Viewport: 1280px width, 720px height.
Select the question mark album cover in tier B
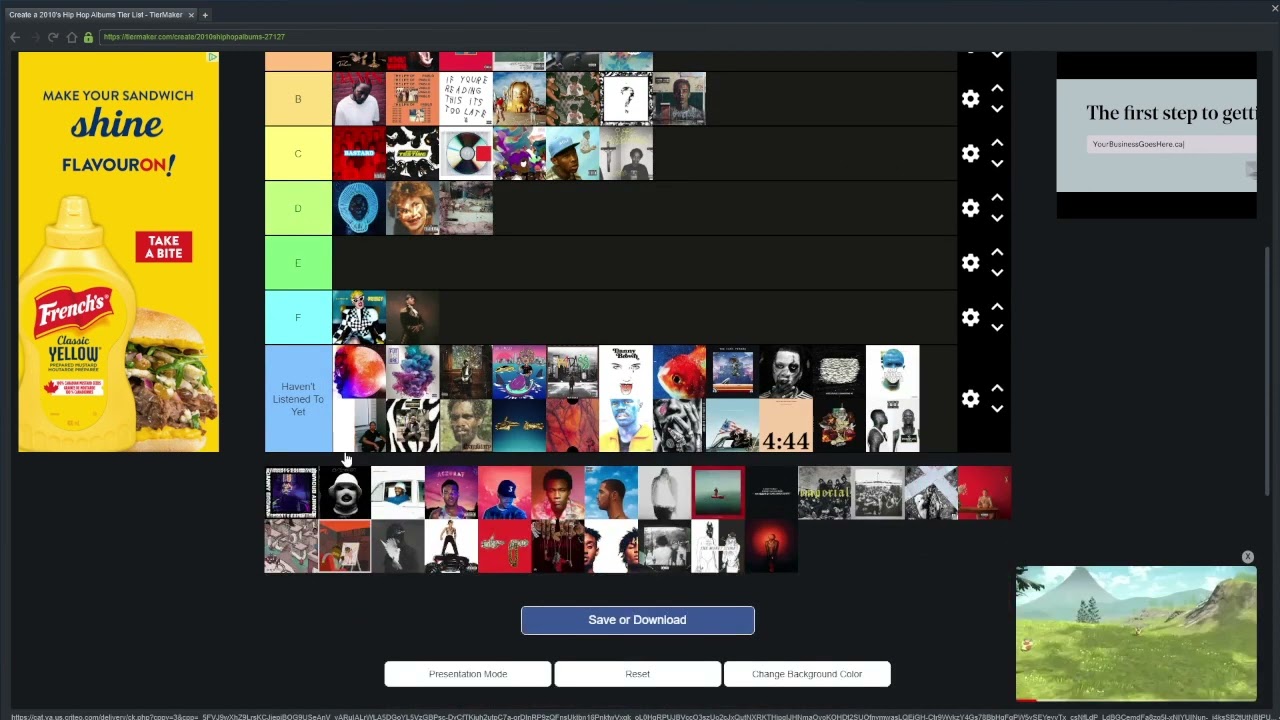[626, 99]
